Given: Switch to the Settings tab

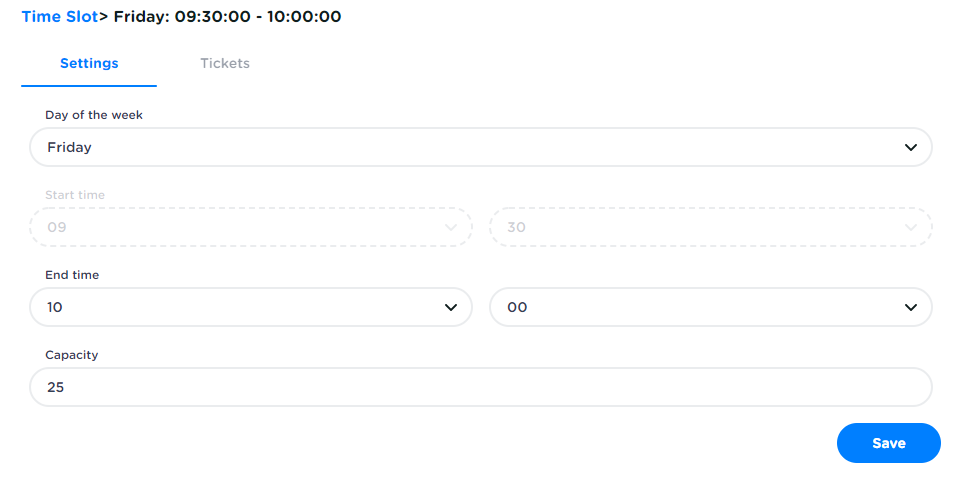Looking at the screenshot, I should point(89,64).
